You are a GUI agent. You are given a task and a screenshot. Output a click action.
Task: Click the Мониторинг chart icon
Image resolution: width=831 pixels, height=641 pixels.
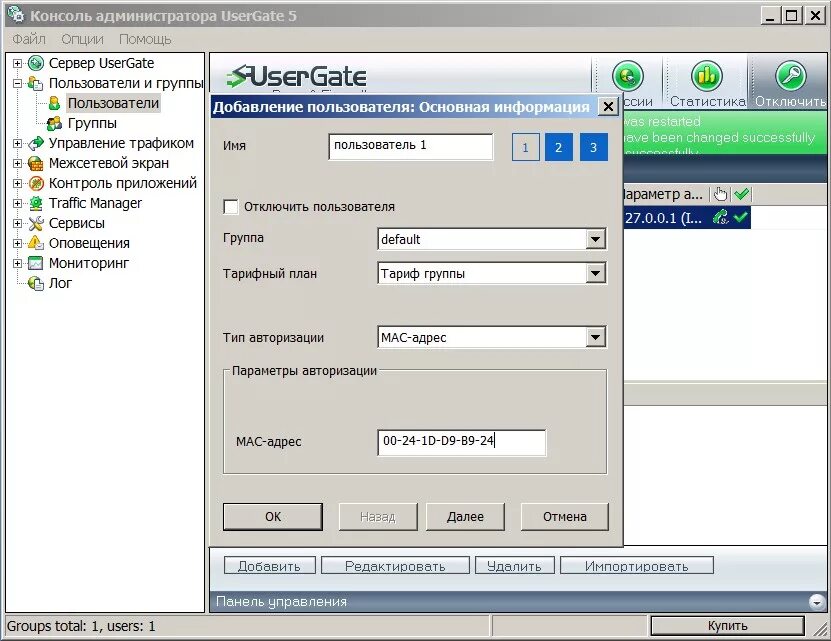coord(36,263)
